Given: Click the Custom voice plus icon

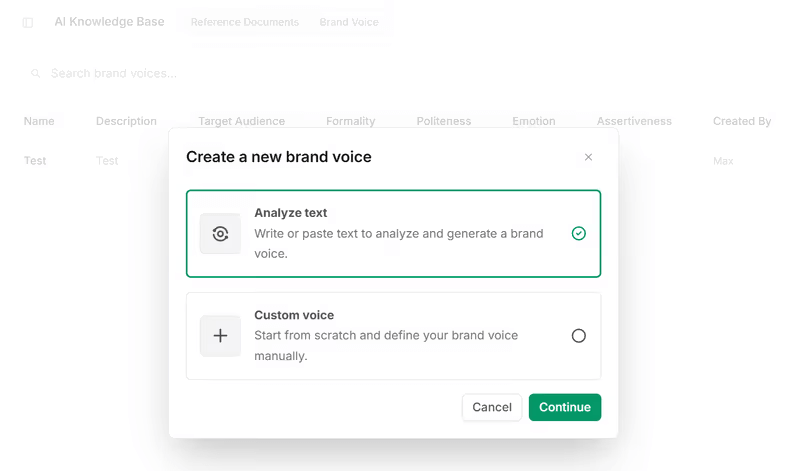Looking at the screenshot, I should tap(220, 336).
